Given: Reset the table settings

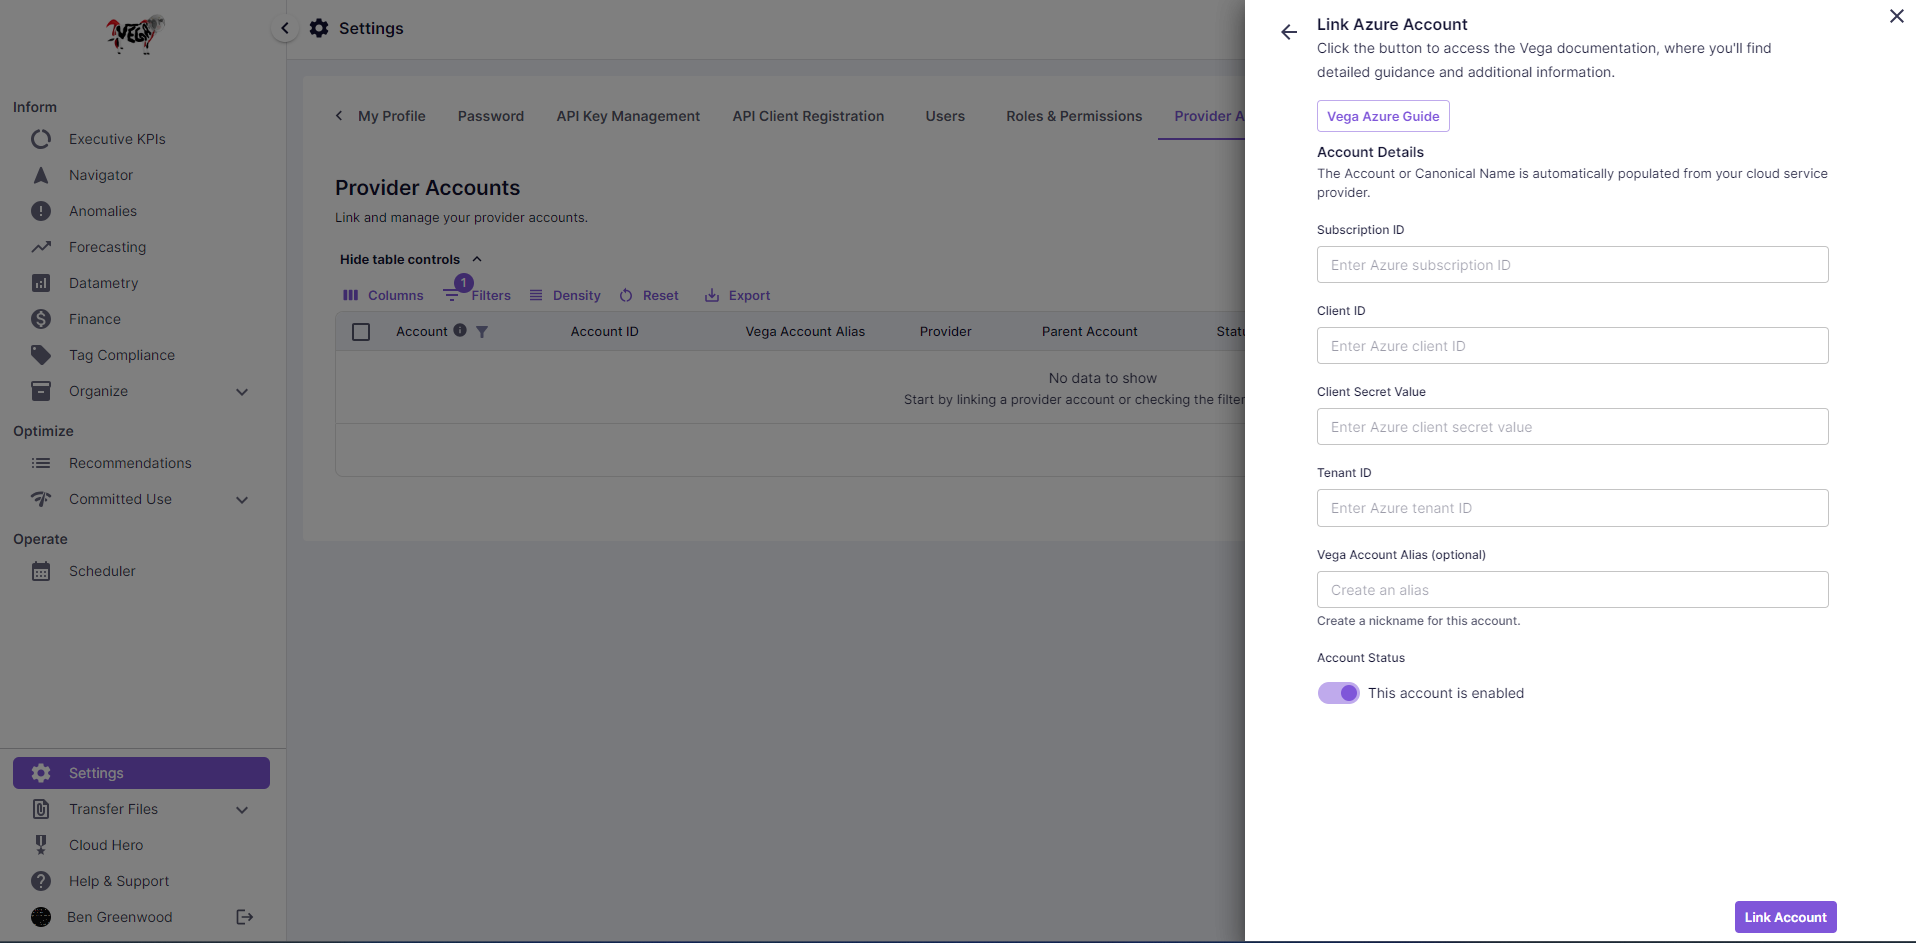Looking at the screenshot, I should pyautogui.click(x=649, y=295).
